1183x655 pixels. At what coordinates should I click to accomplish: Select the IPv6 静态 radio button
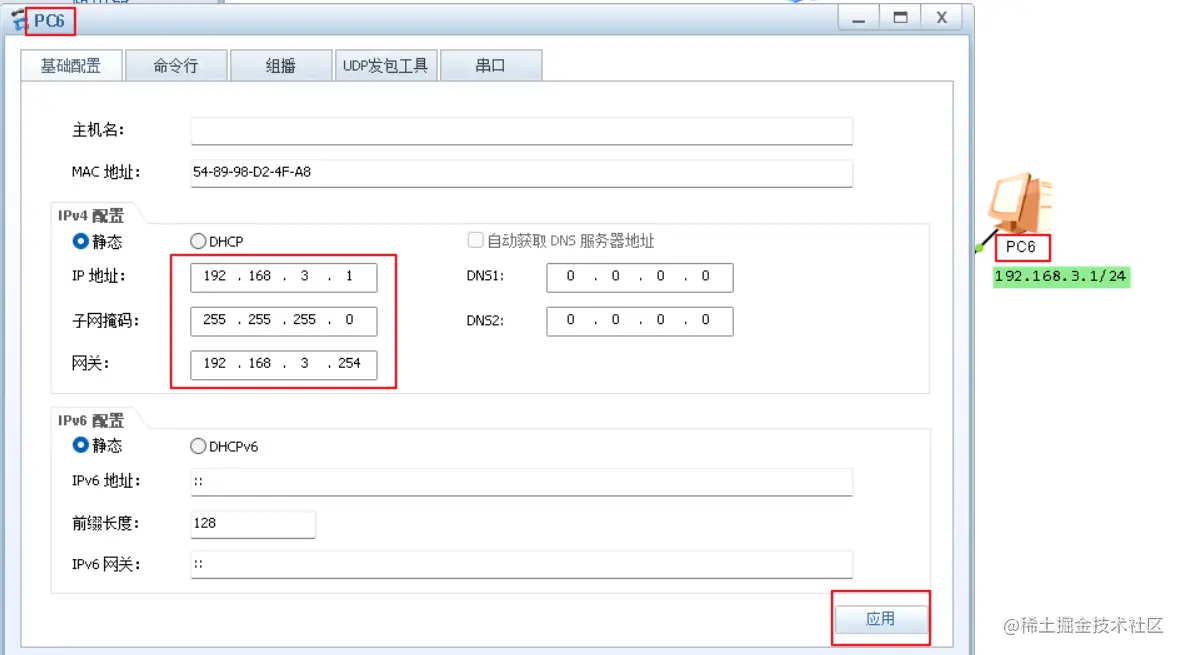point(80,445)
